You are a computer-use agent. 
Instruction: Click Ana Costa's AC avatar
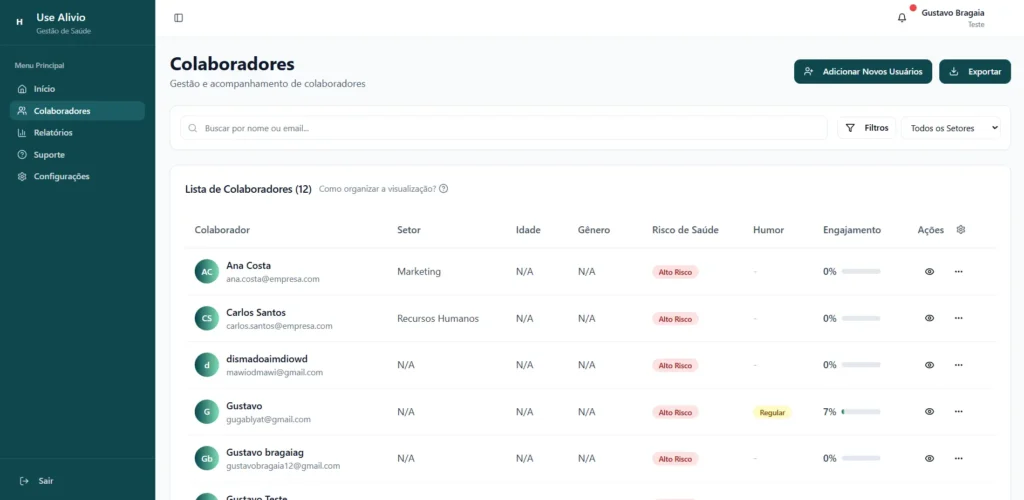[206, 272]
